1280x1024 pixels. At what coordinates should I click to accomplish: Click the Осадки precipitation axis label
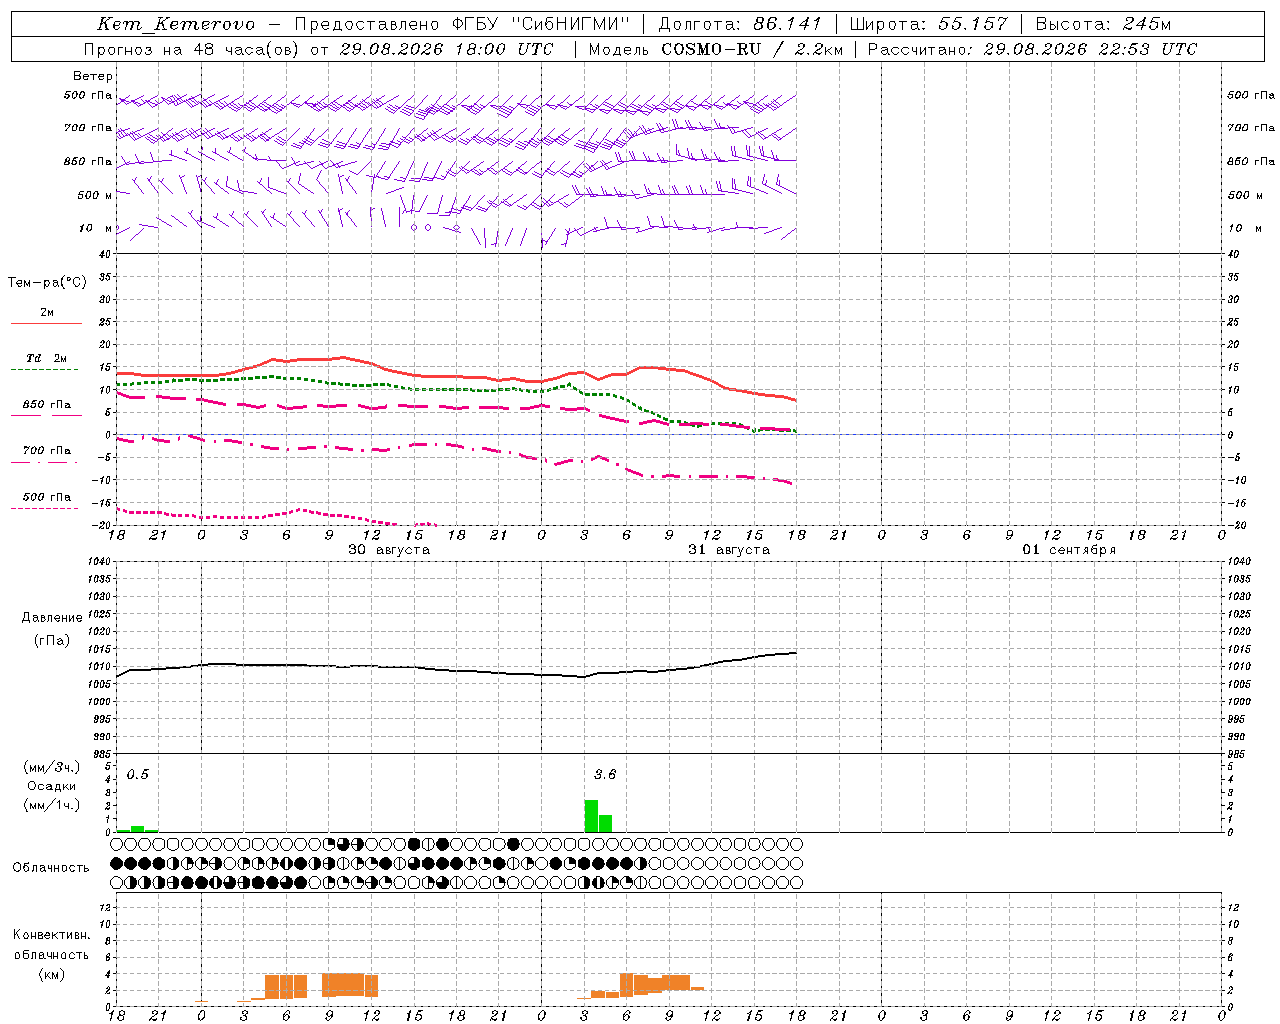coord(52,786)
